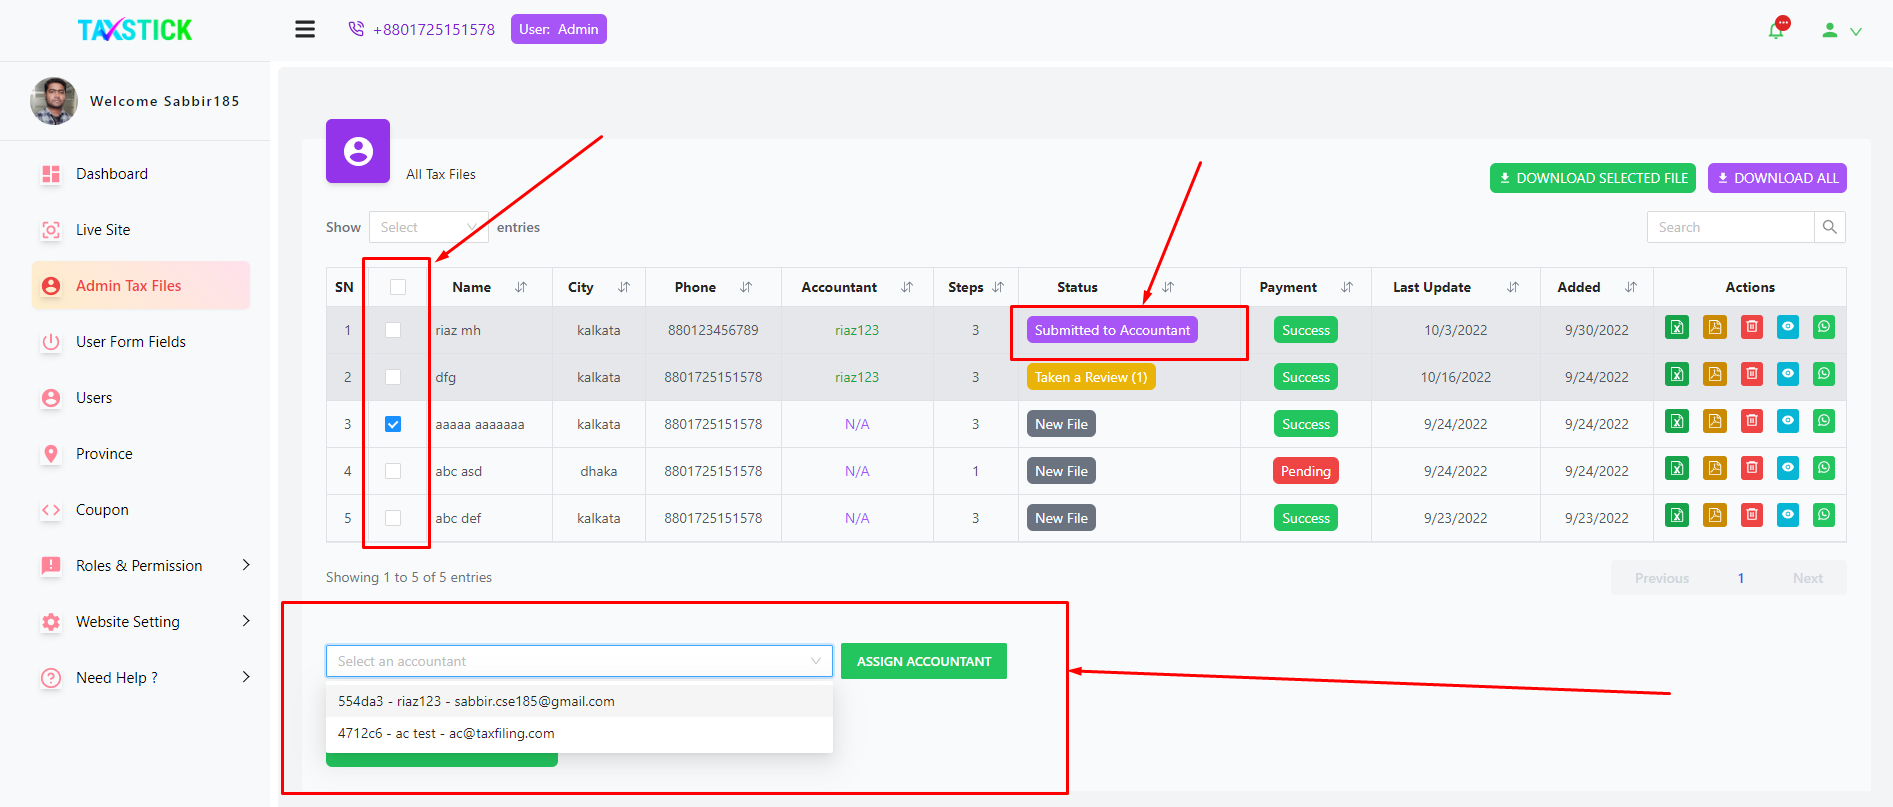This screenshot has height=807, width=1893.
Task: Export abc def file to Excel
Action: [x=1677, y=515]
